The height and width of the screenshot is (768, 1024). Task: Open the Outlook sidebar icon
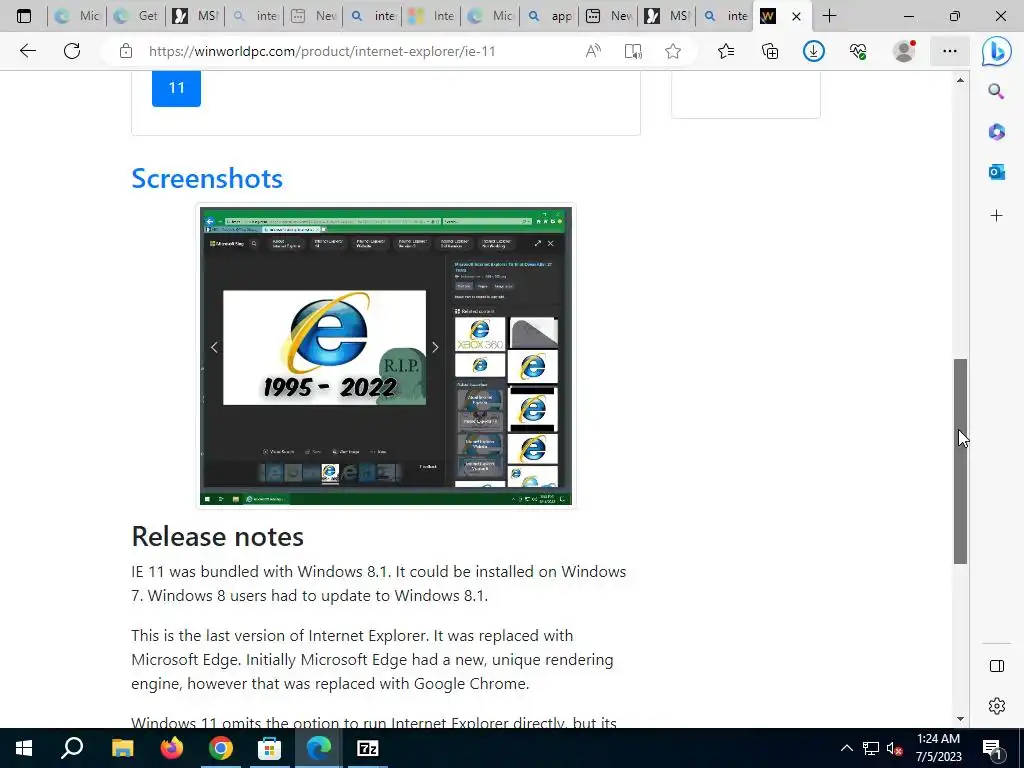pos(996,172)
